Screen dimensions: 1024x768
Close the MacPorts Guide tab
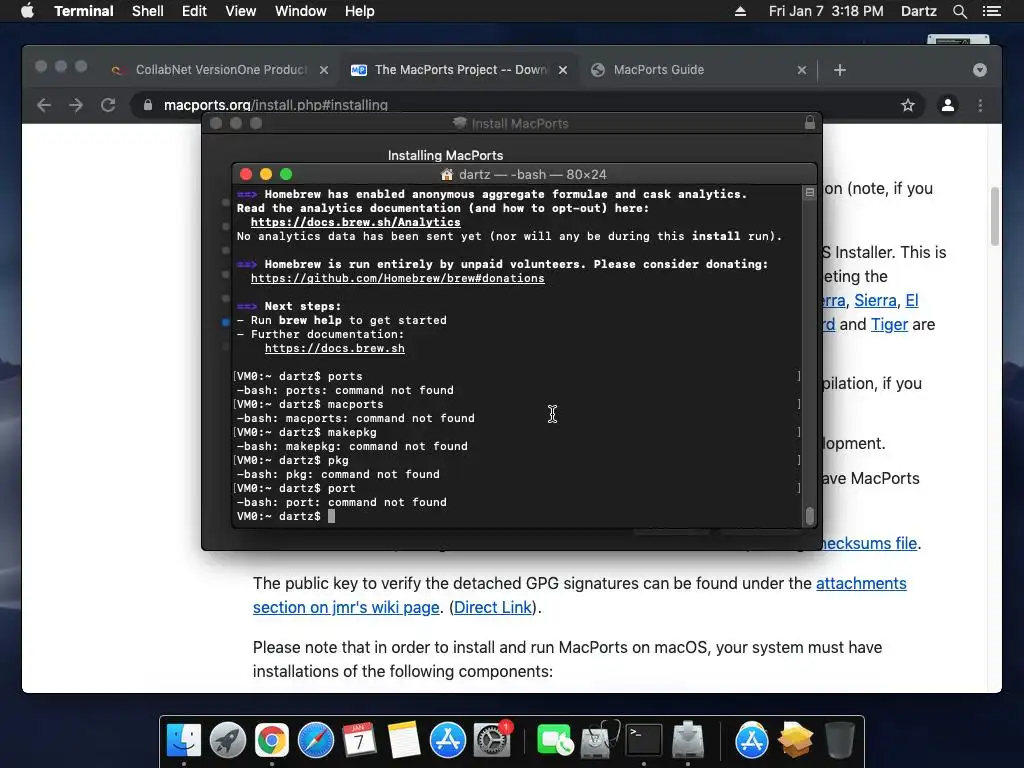802,70
